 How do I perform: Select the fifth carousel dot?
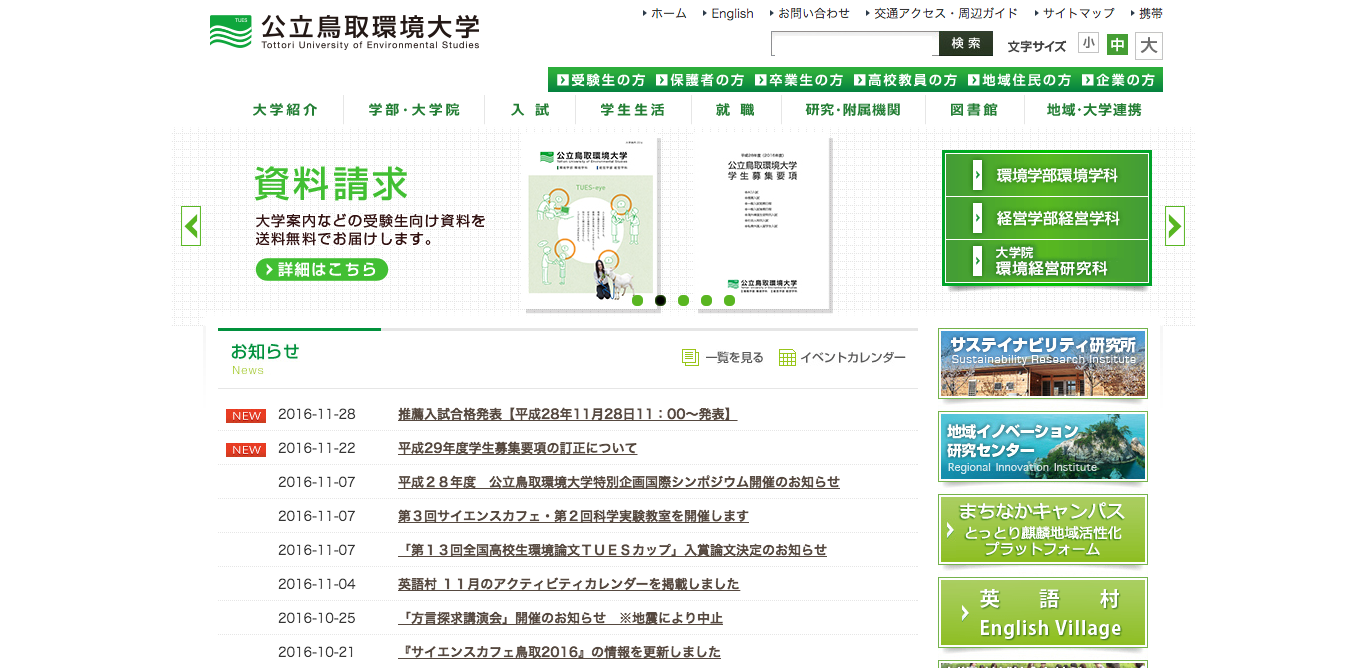coord(729,300)
